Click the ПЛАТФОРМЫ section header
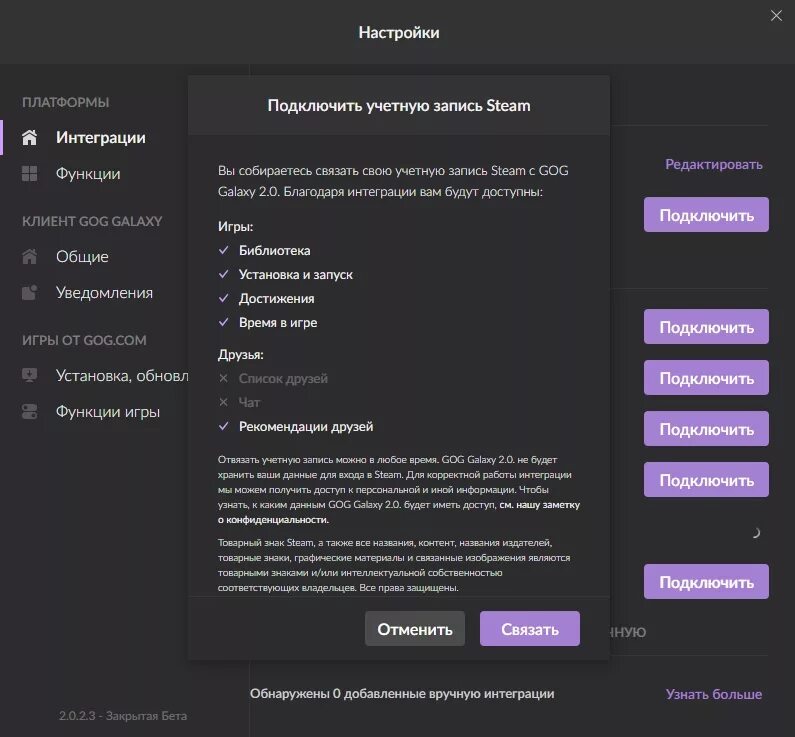Image resolution: width=795 pixels, height=737 pixels. tap(65, 102)
